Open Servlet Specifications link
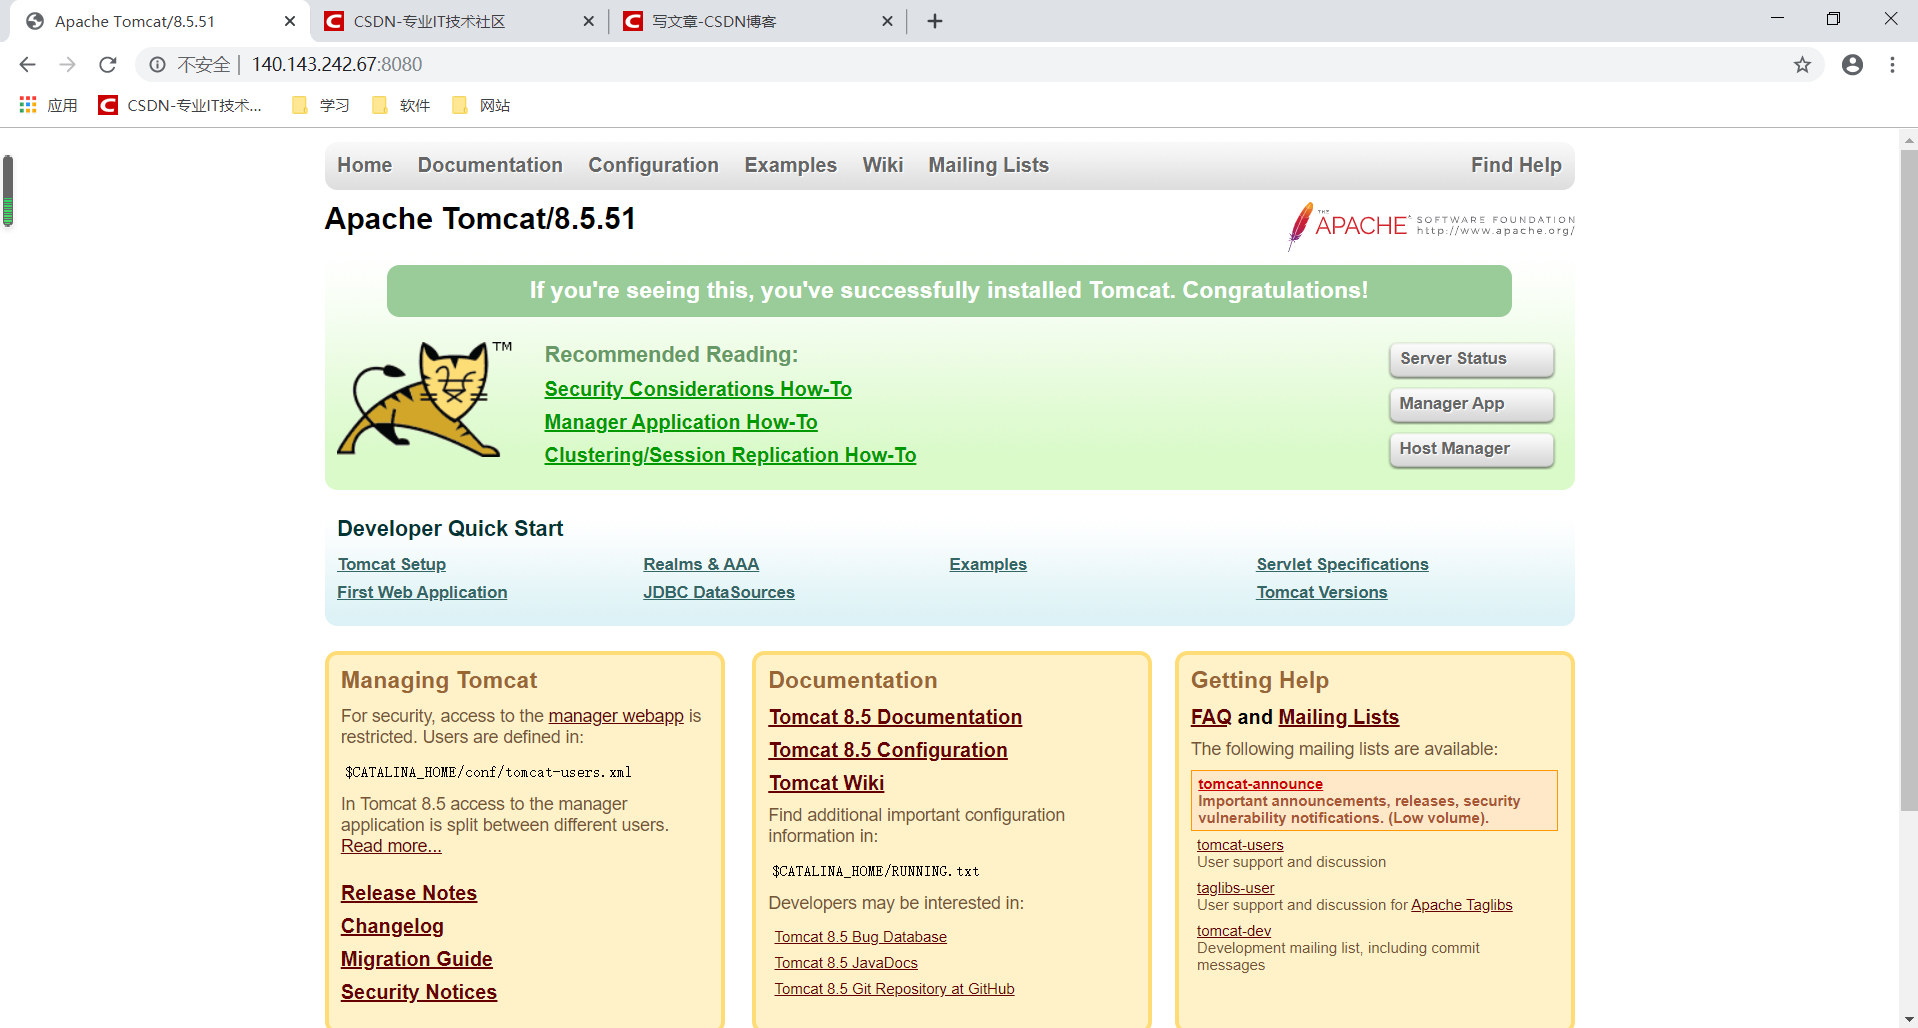Viewport: 1918px width, 1028px height. pyautogui.click(x=1342, y=564)
